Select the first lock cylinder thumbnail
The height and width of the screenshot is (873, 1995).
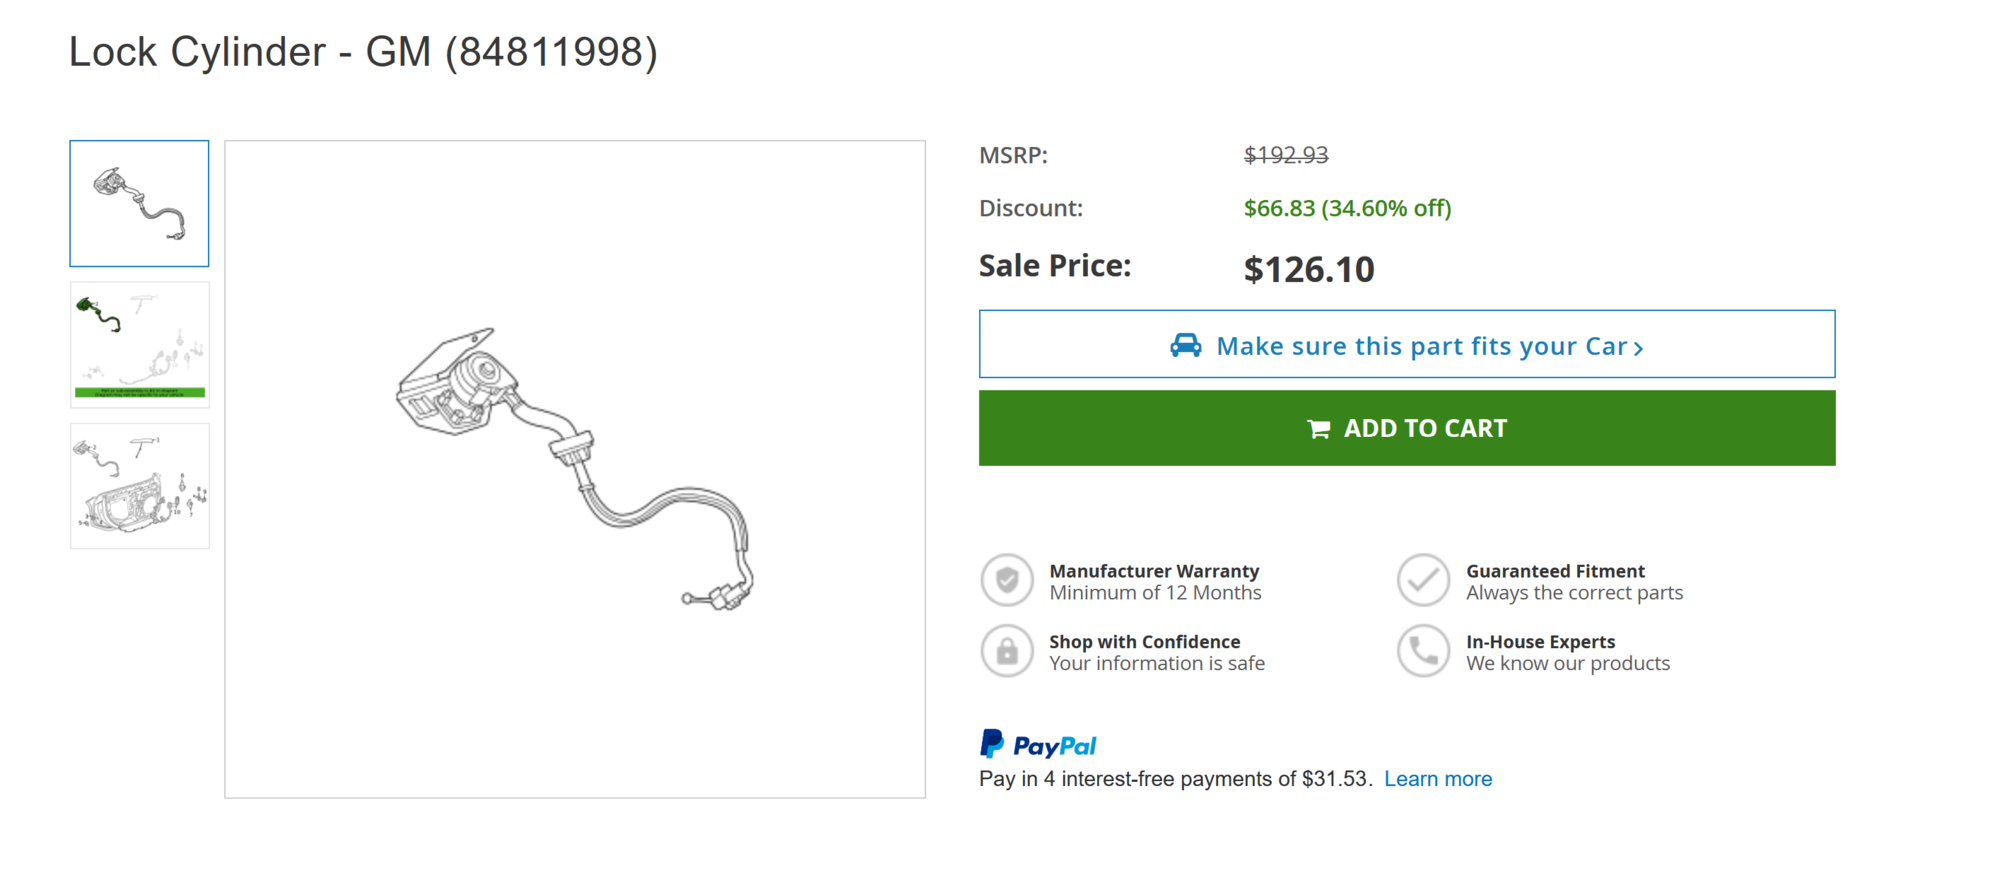click(x=139, y=204)
